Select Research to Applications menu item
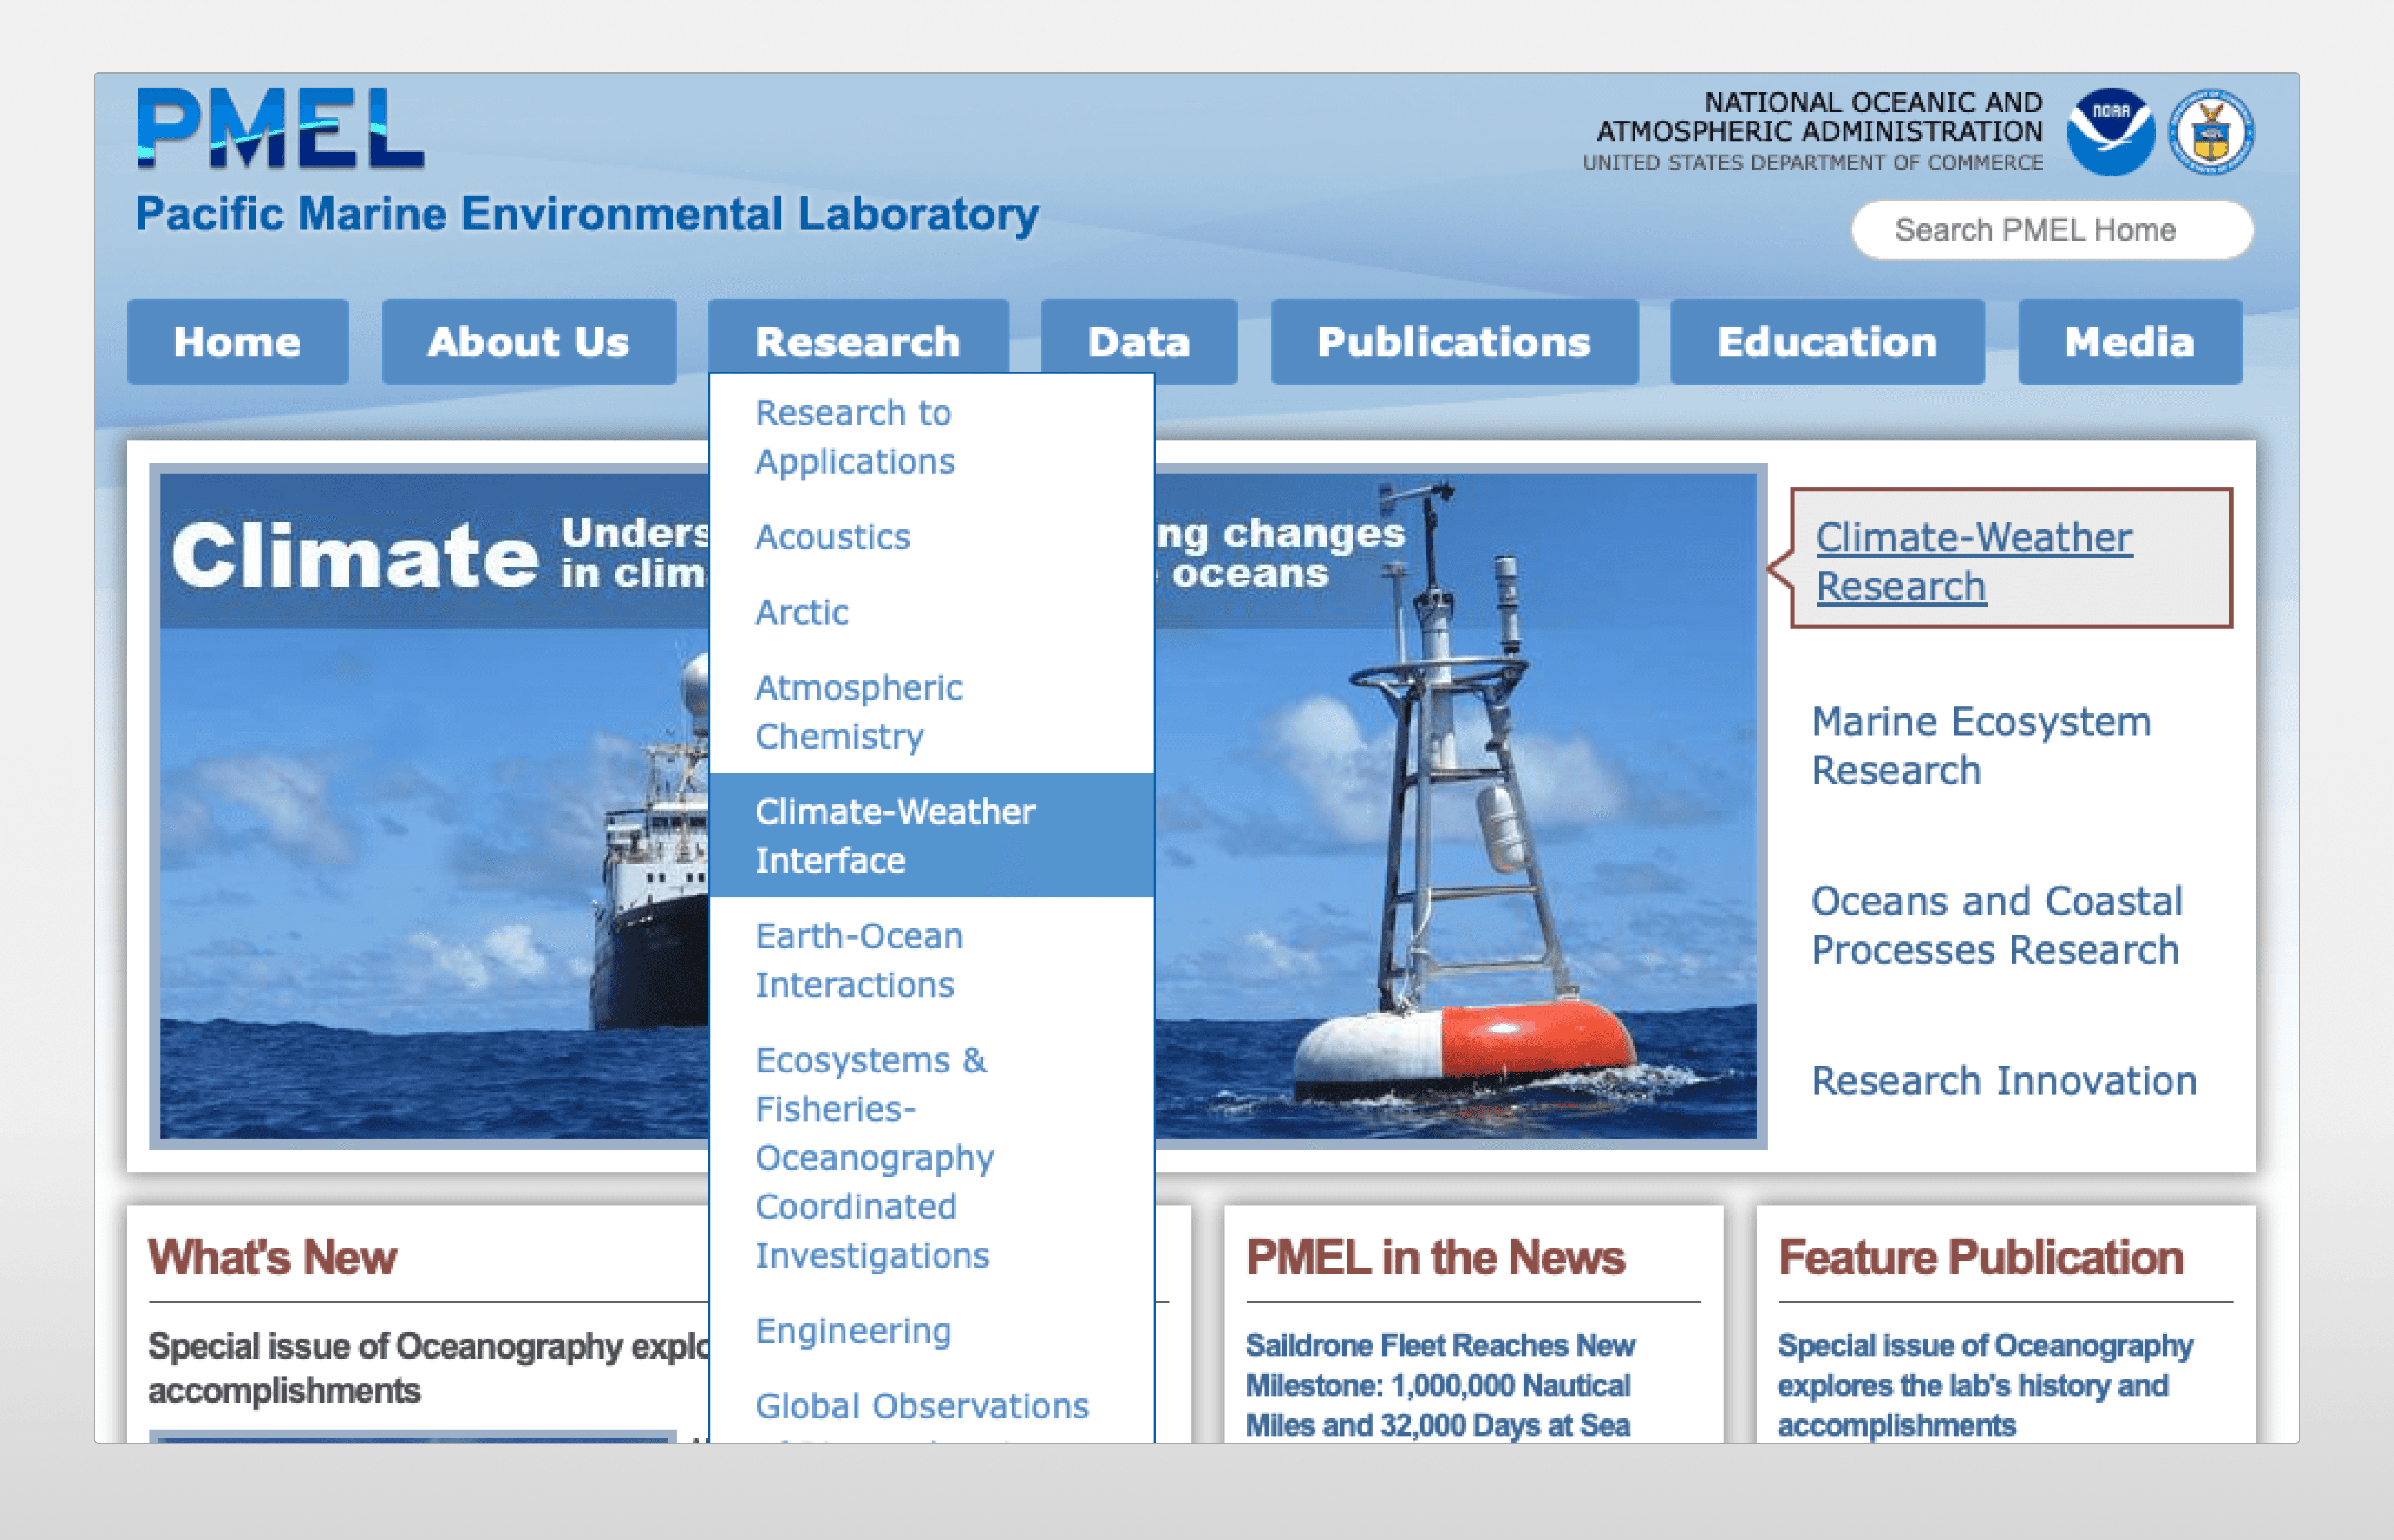This screenshot has width=2394, height=1540. pyautogui.click(x=855, y=437)
